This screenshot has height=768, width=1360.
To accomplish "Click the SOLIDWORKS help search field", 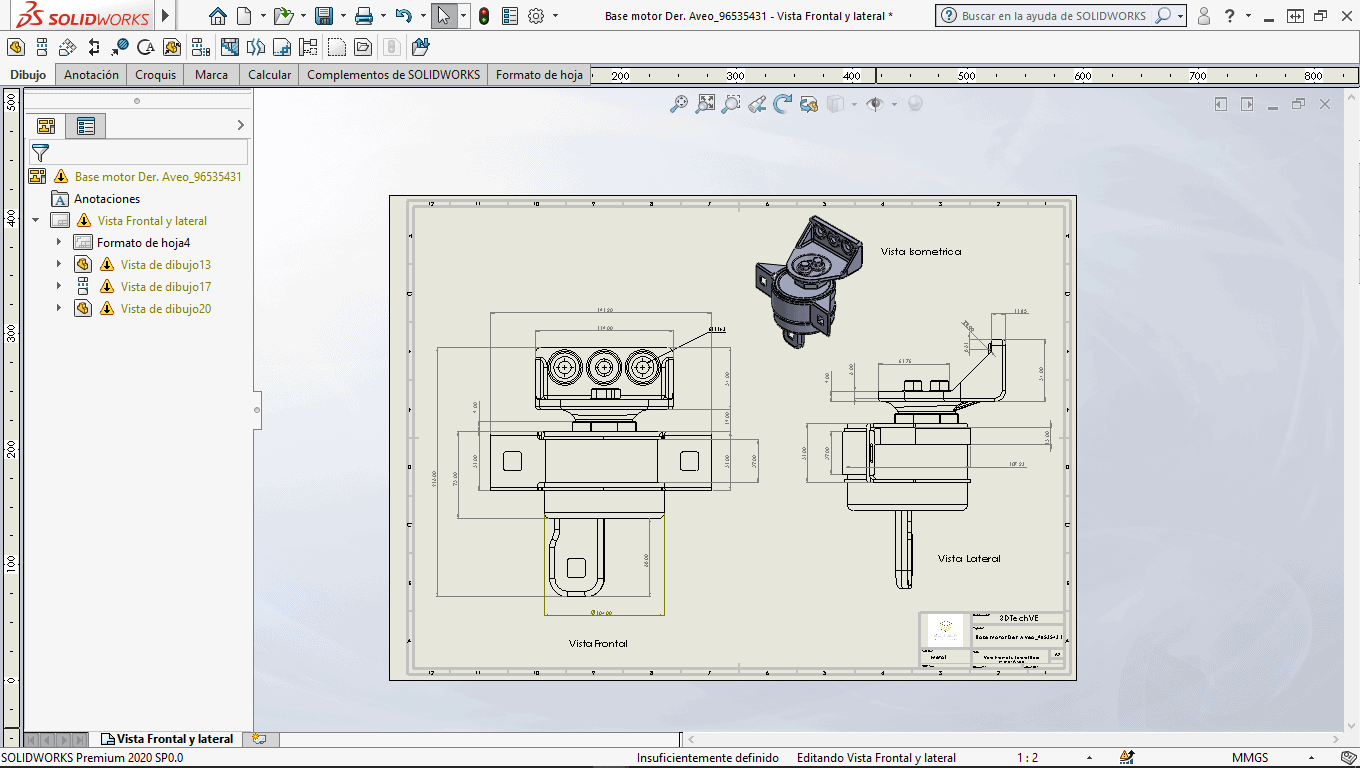I will 1052,16.
